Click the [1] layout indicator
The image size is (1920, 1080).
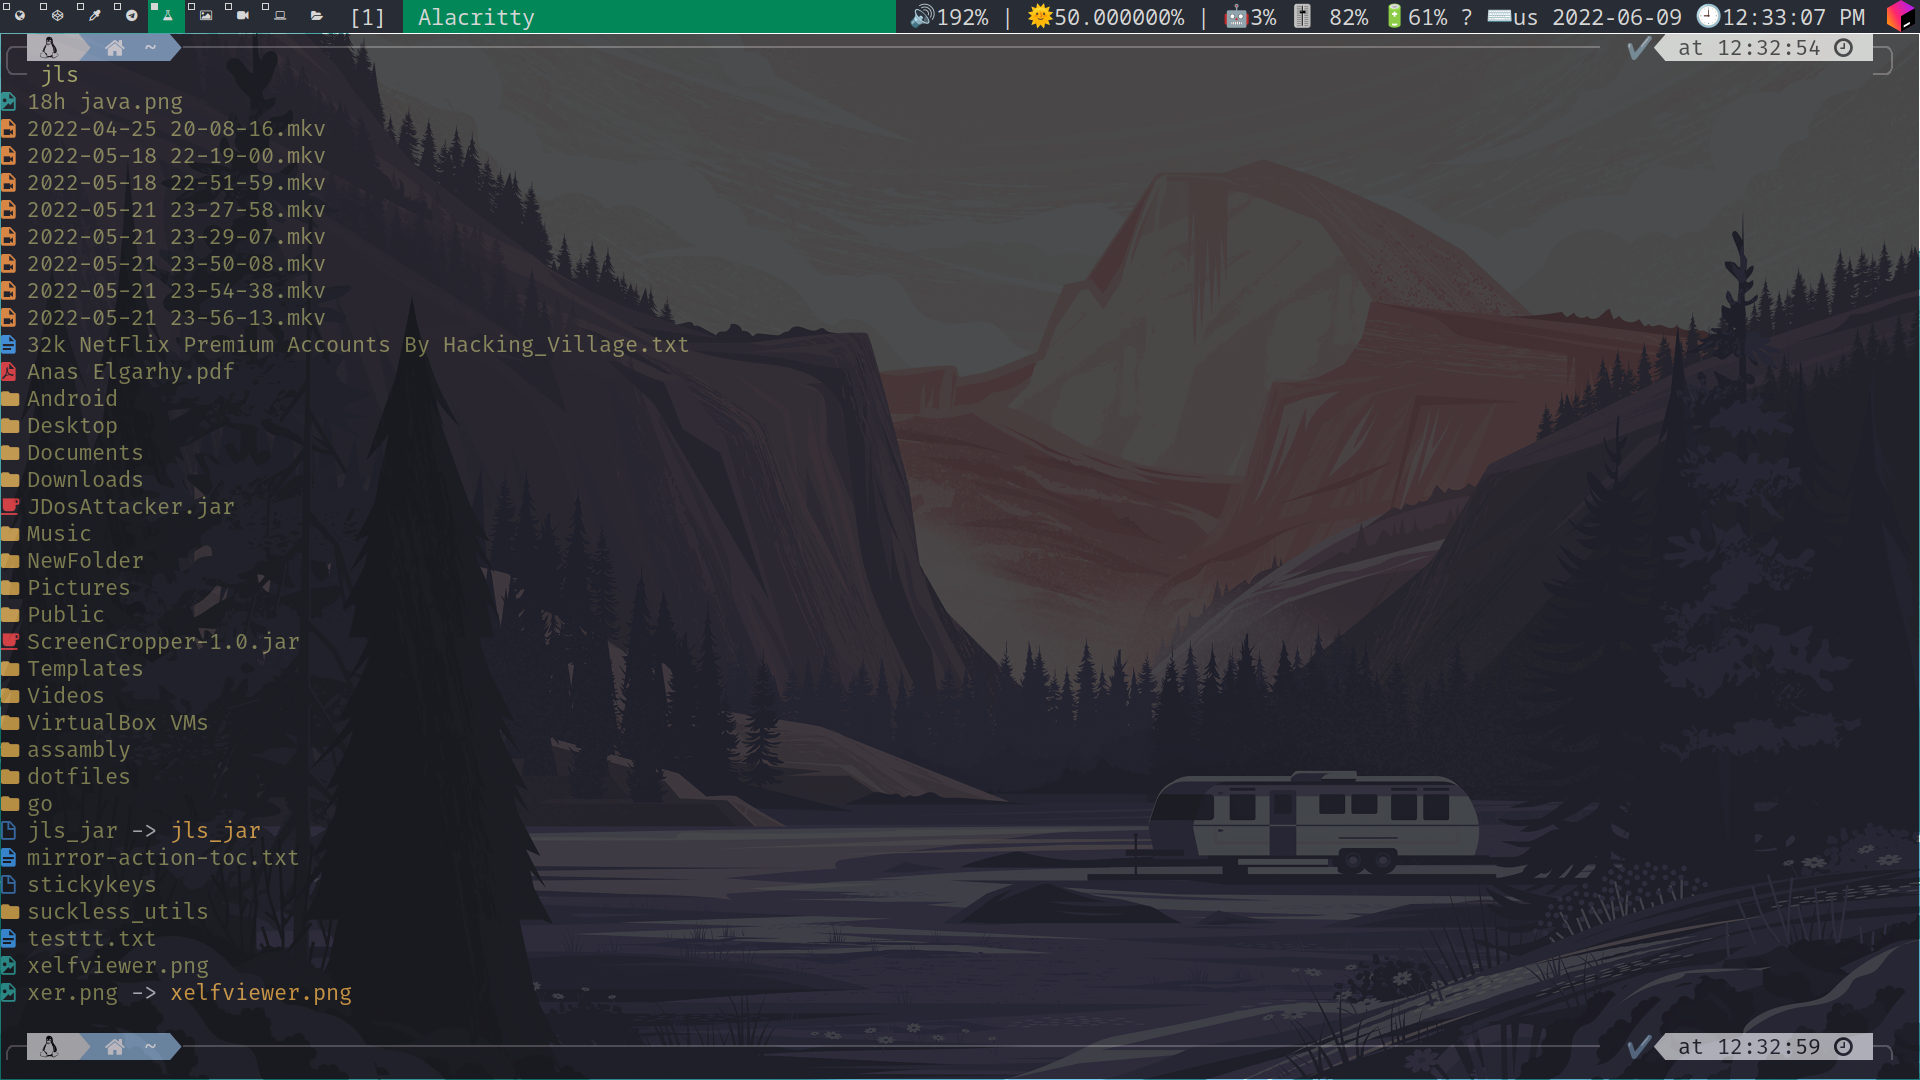(x=367, y=17)
